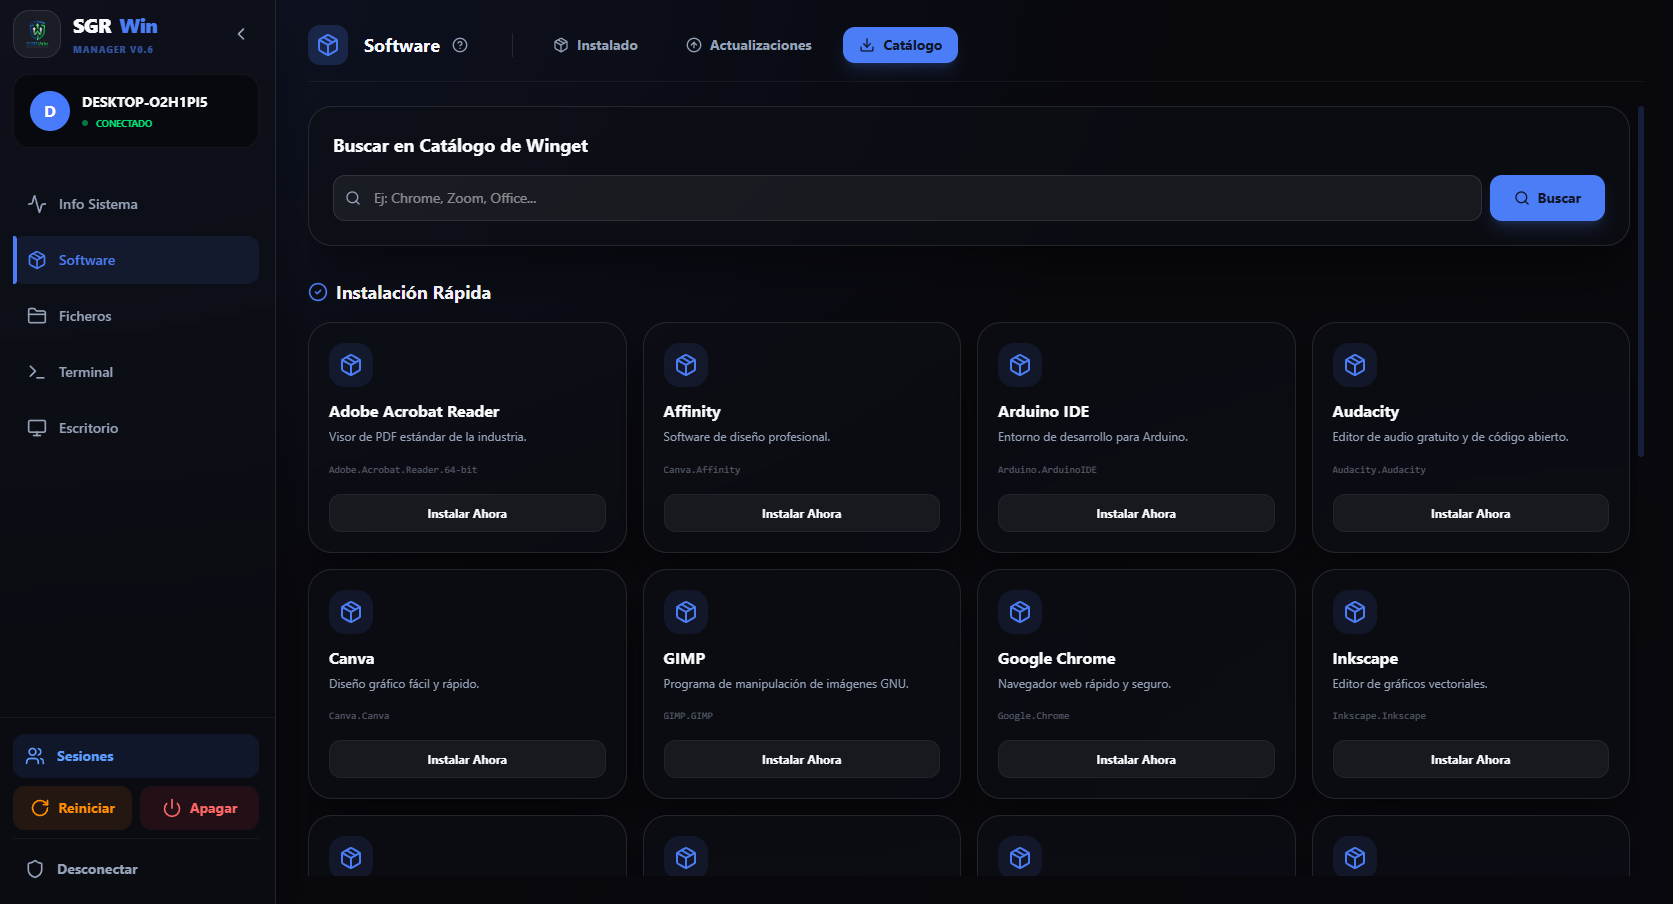Select Software in the sidebar

point(136,260)
